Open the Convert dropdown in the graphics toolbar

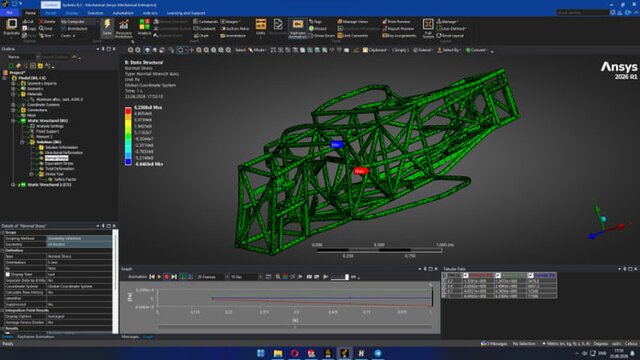tap(476, 50)
